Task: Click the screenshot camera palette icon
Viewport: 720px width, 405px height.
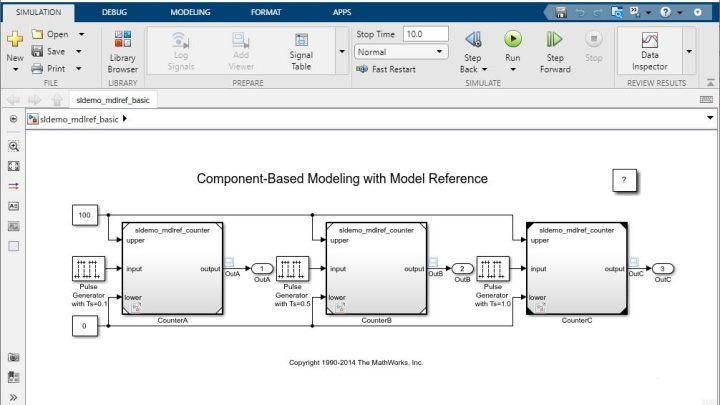Action: (x=13, y=357)
